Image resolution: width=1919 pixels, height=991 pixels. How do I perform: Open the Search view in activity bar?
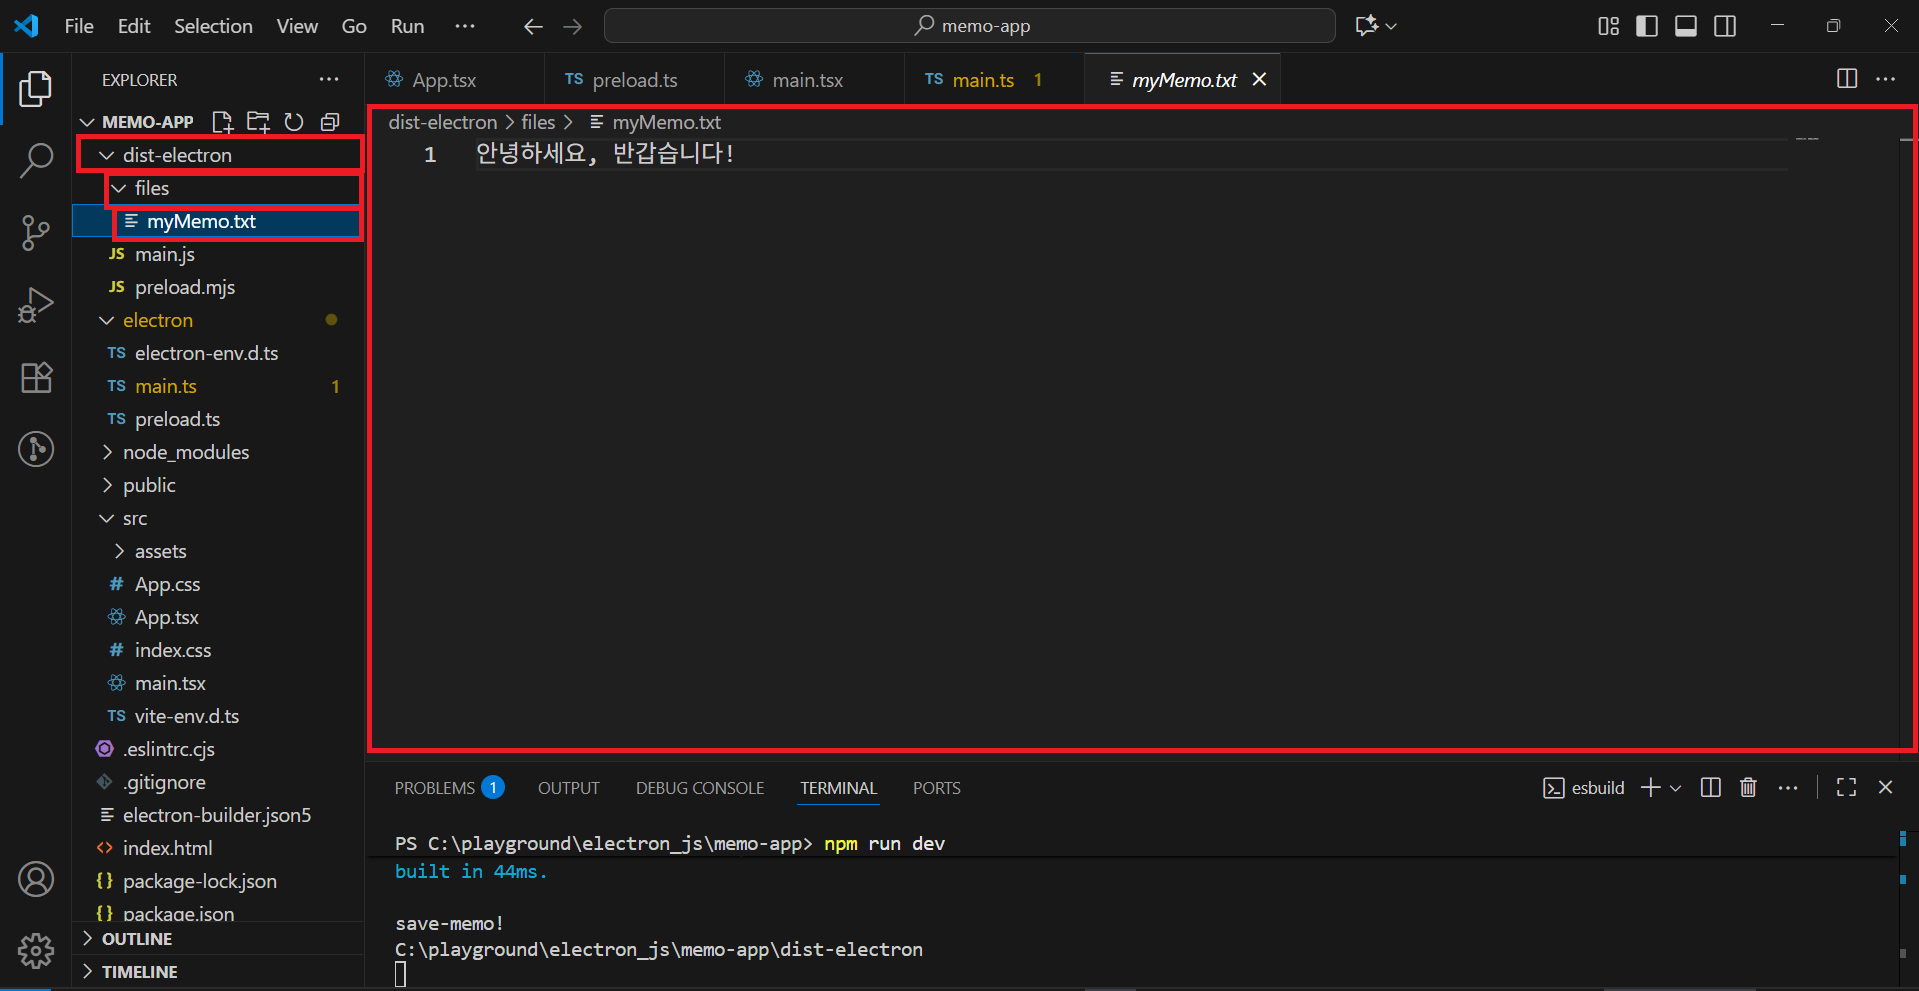[x=36, y=160]
